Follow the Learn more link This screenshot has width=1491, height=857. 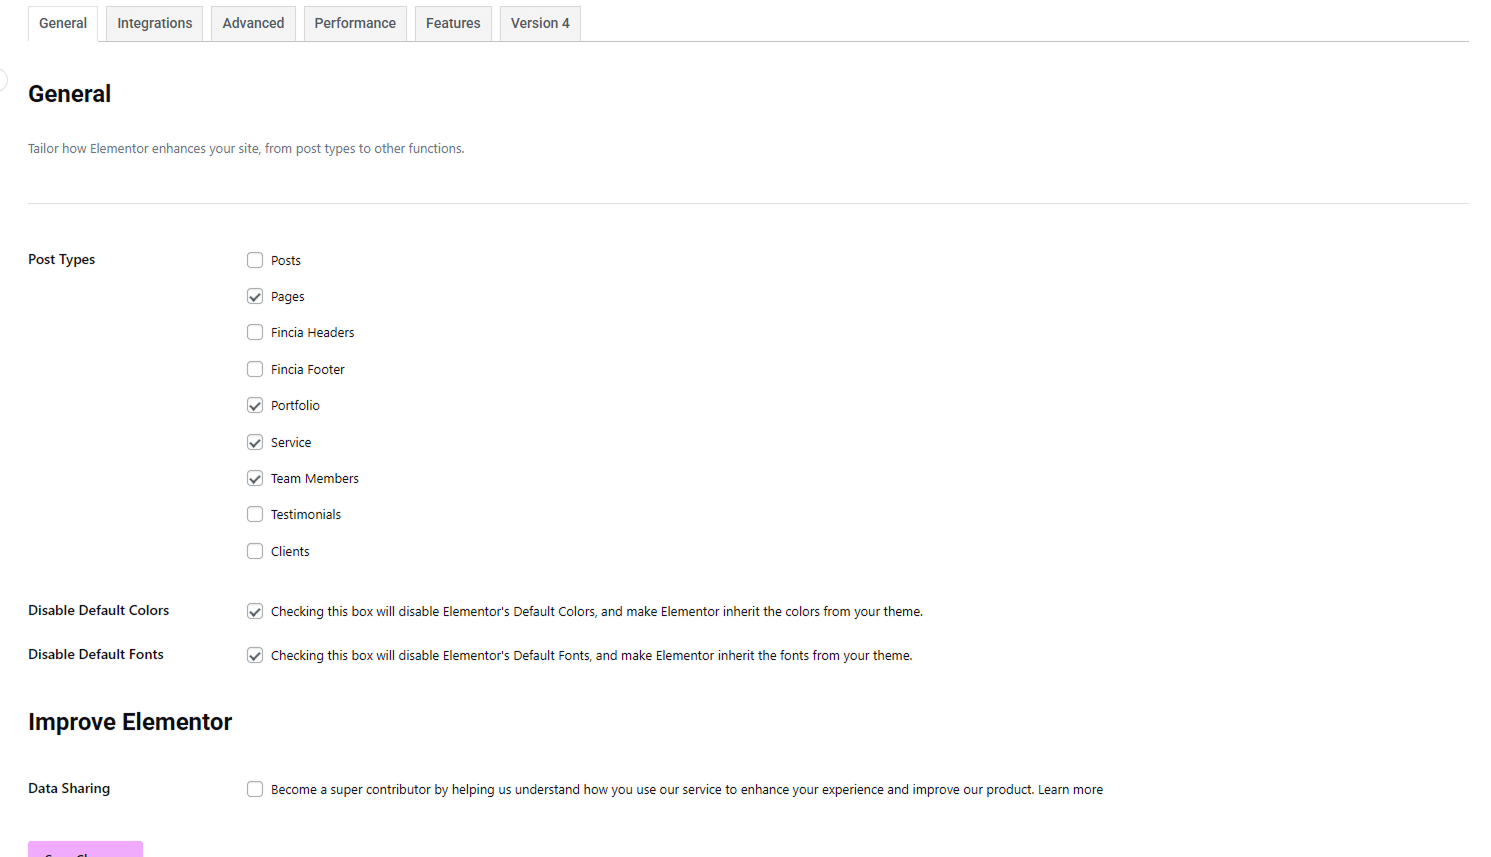(x=1070, y=790)
